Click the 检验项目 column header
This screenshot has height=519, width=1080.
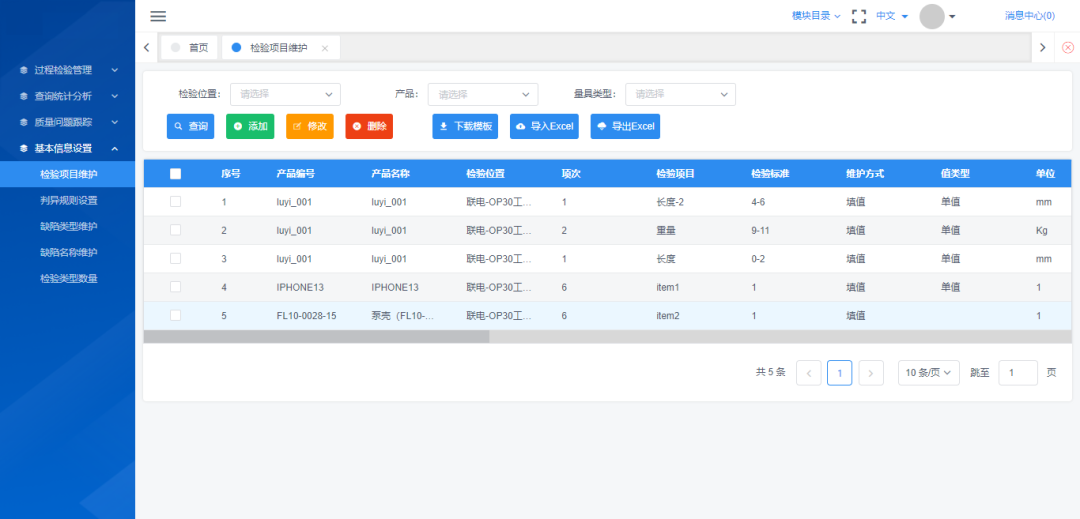(x=676, y=174)
